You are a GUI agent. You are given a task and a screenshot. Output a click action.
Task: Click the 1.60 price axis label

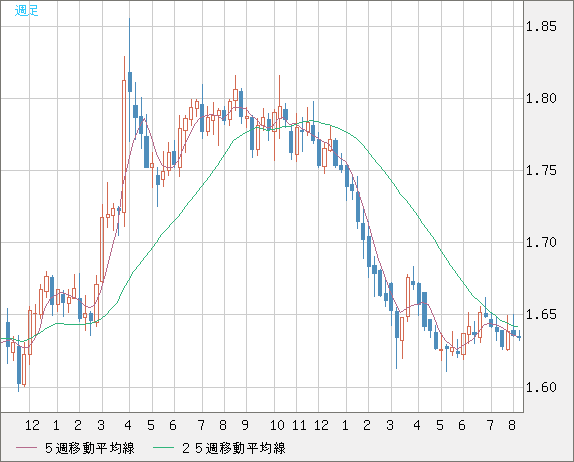point(541,387)
